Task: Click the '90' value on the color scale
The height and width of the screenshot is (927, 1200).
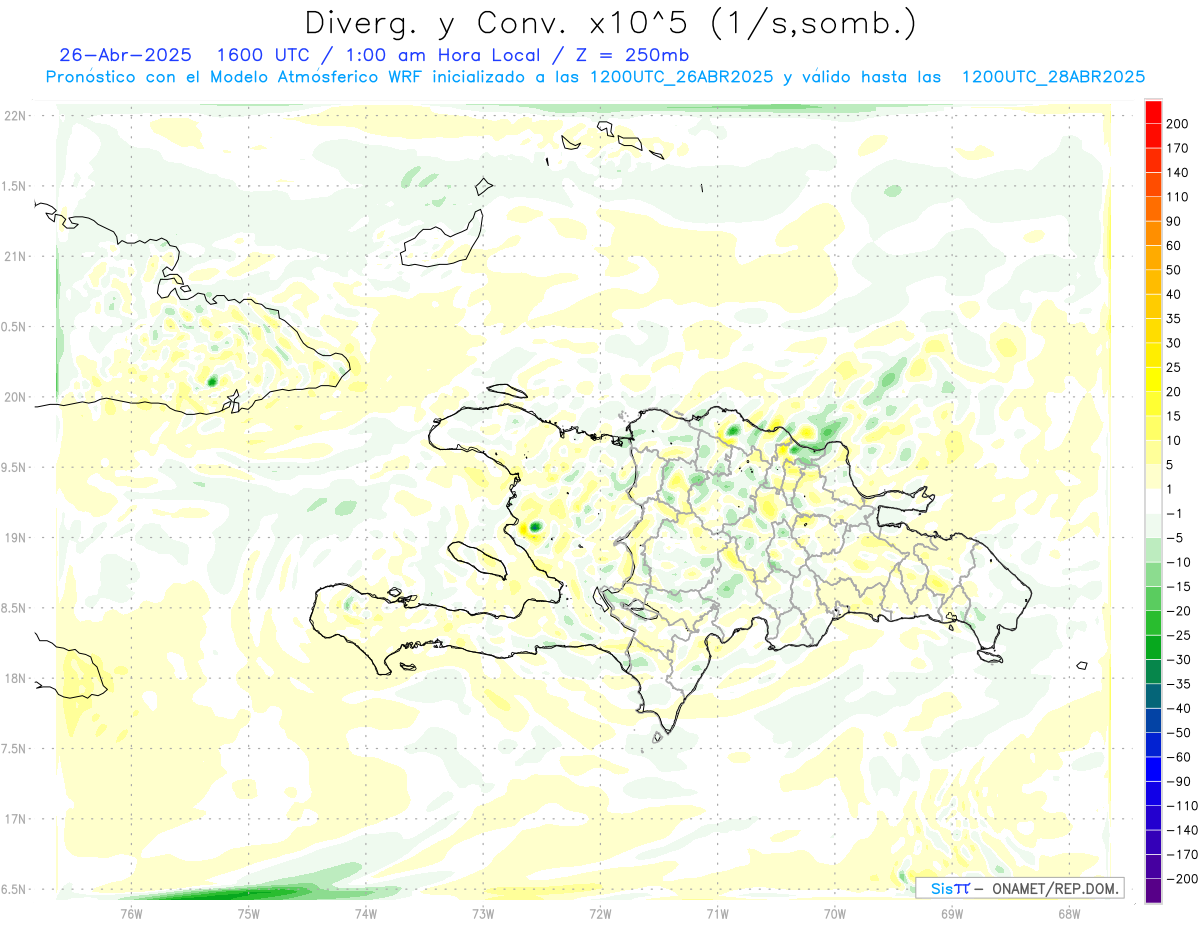Action: pos(1173,221)
